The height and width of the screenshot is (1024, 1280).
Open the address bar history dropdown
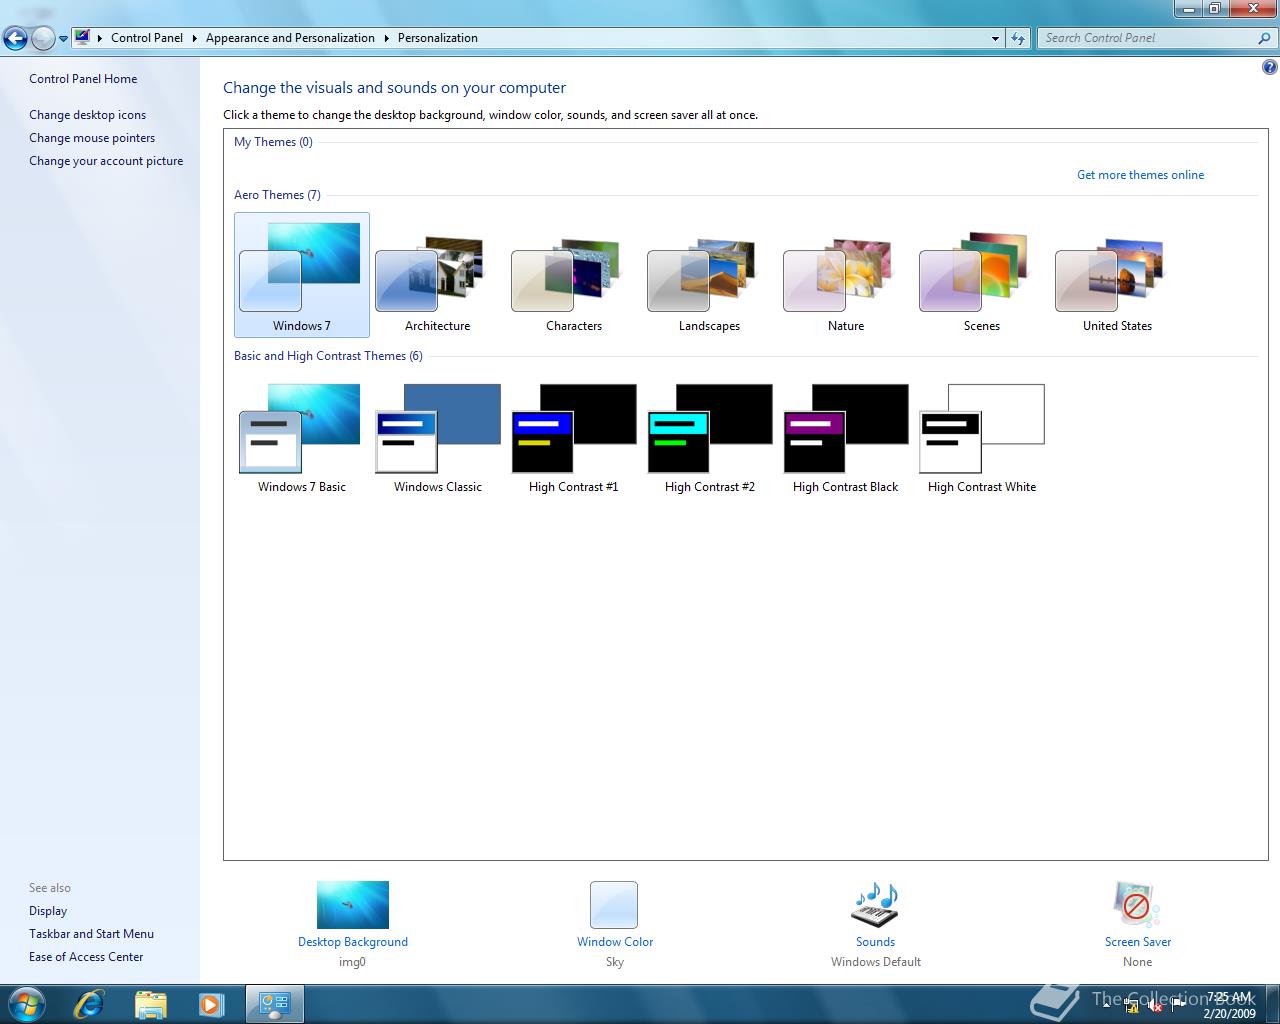click(995, 38)
